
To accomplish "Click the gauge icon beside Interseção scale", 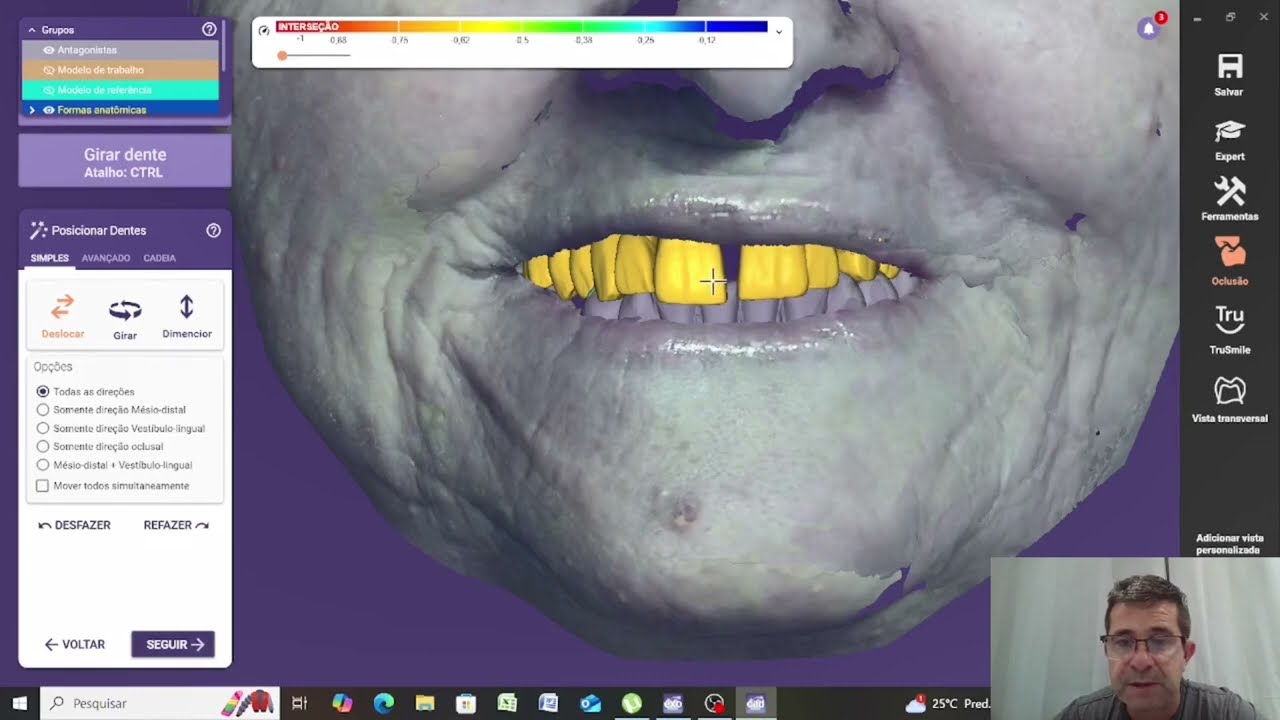I will click(264, 30).
